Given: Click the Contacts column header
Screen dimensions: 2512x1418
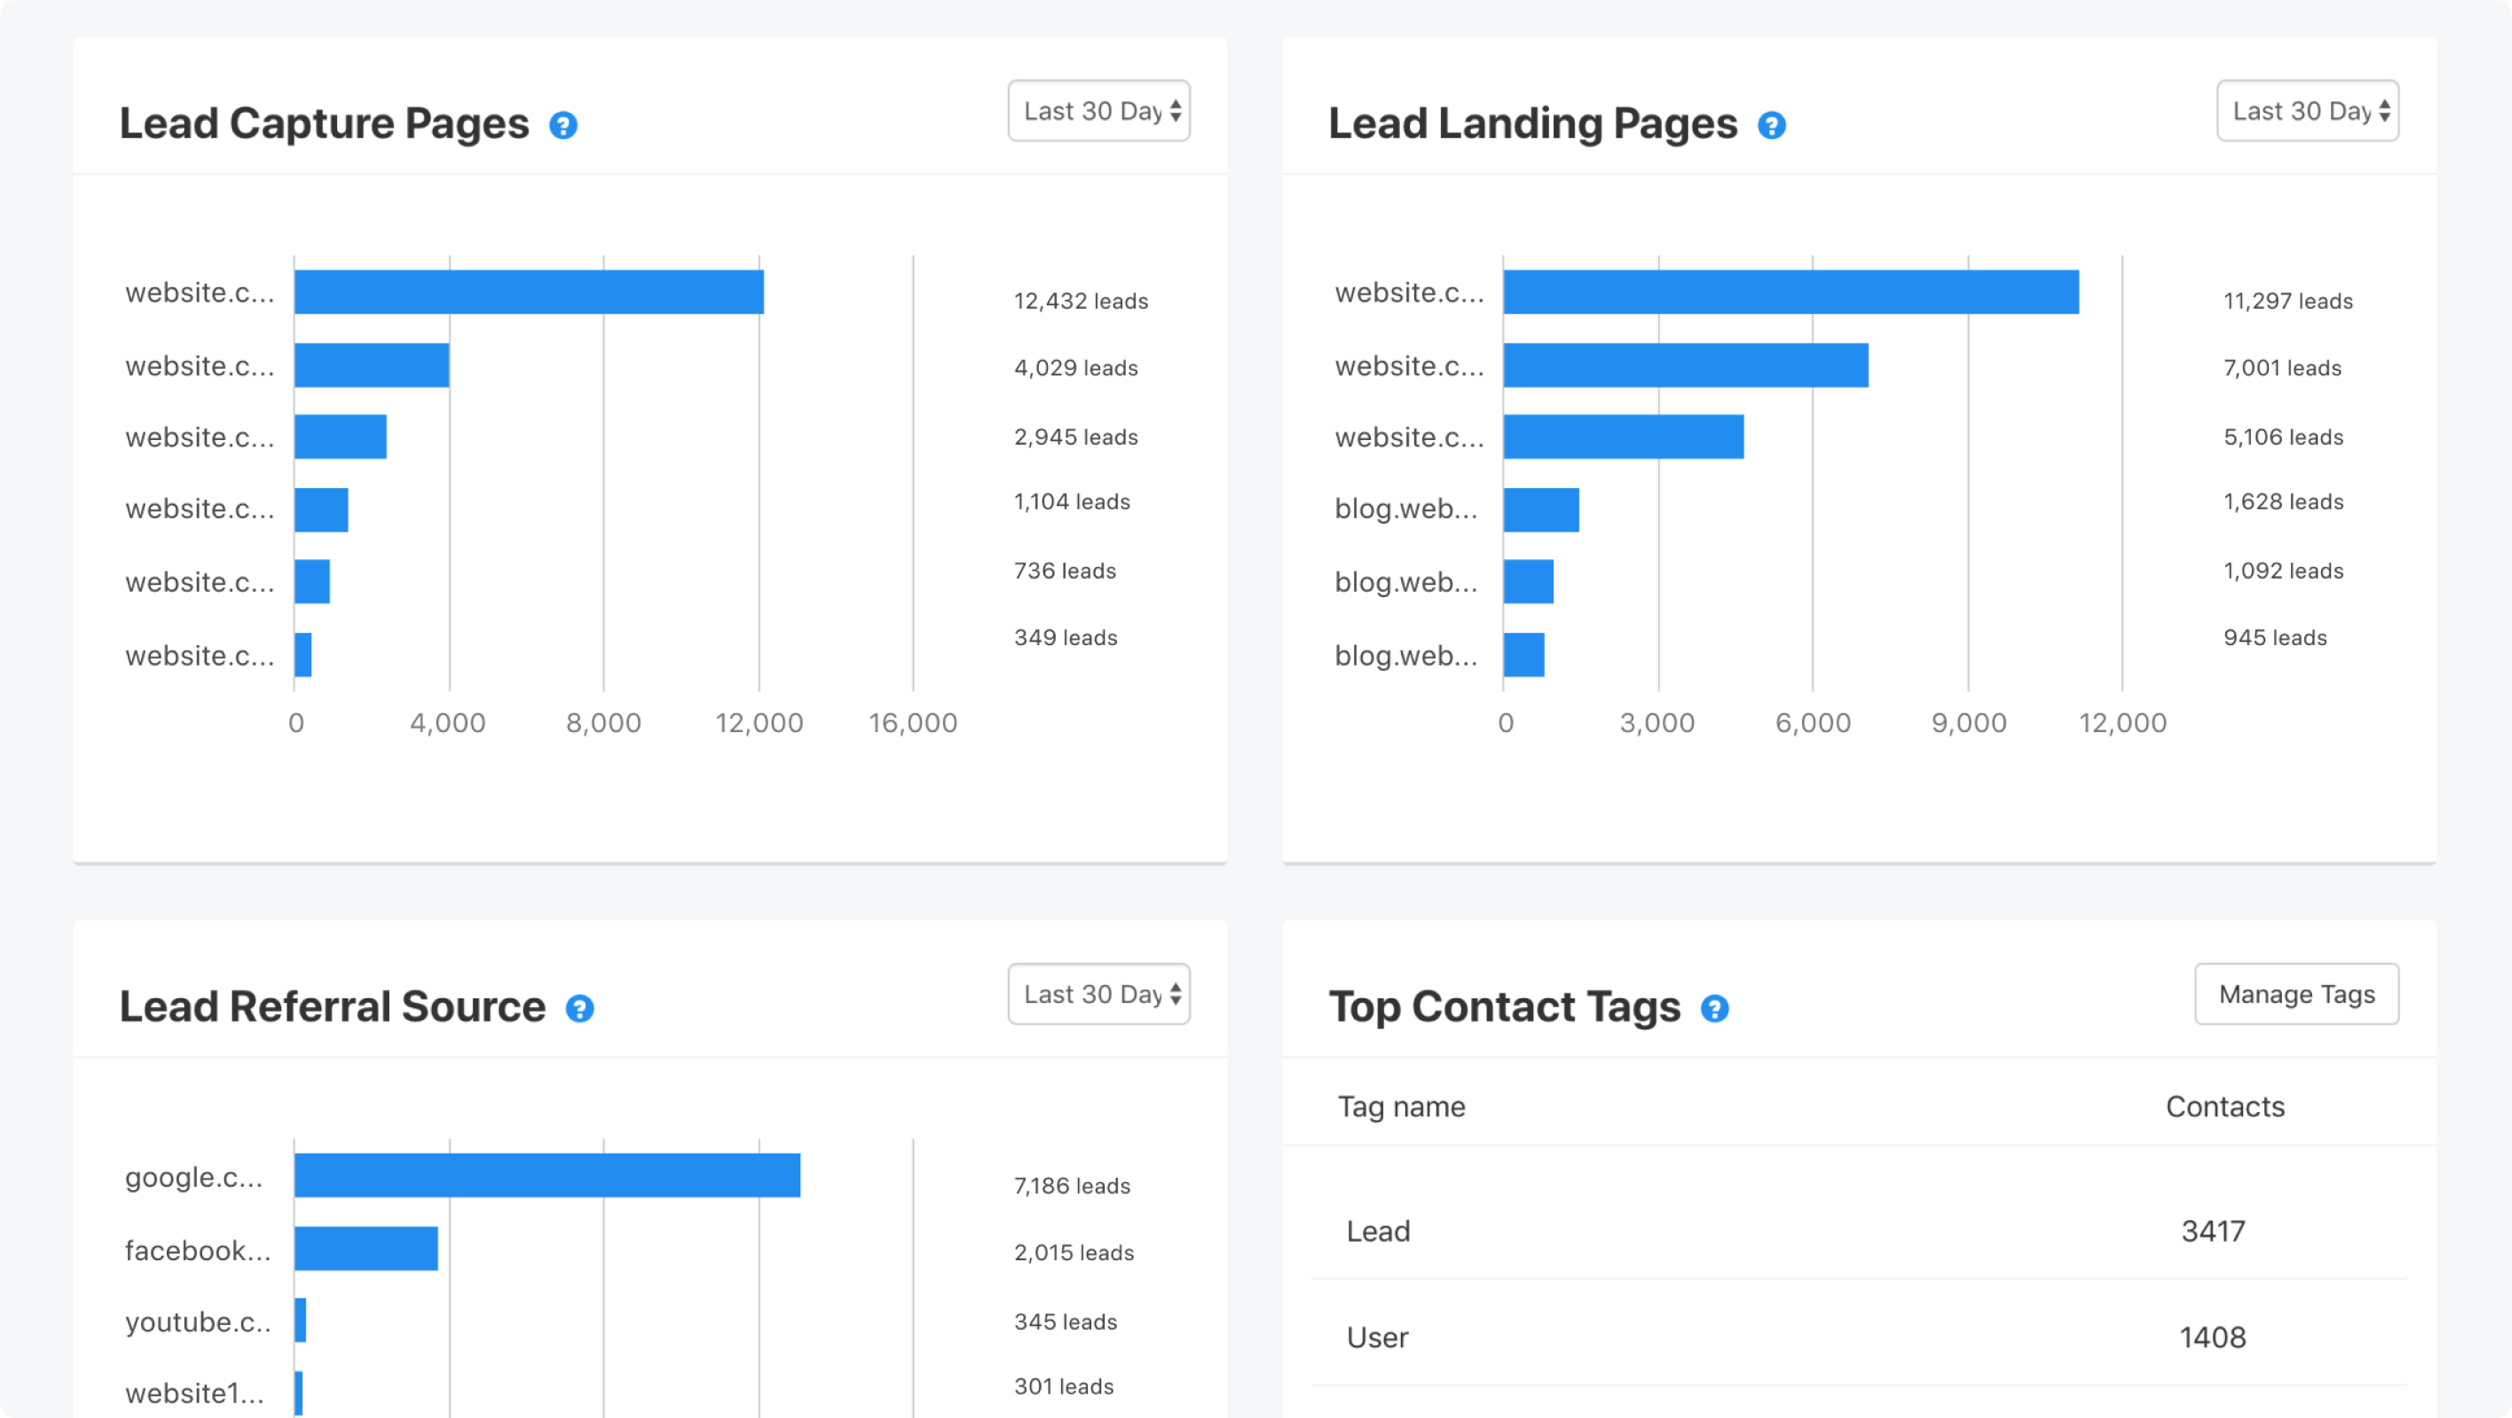Looking at the screenshot, I should point(2225,1106).
